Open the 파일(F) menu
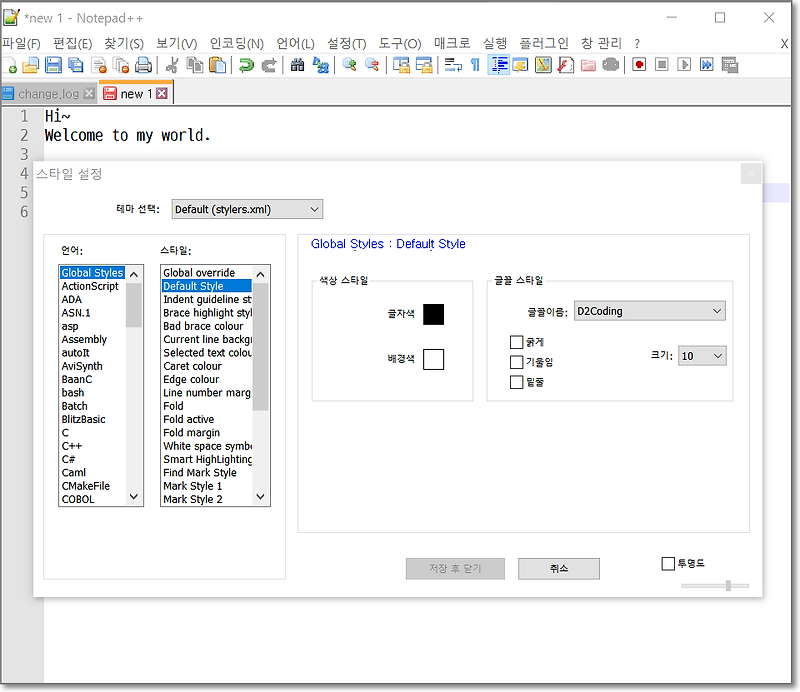The image size is (800, 692). click(21, 43)
